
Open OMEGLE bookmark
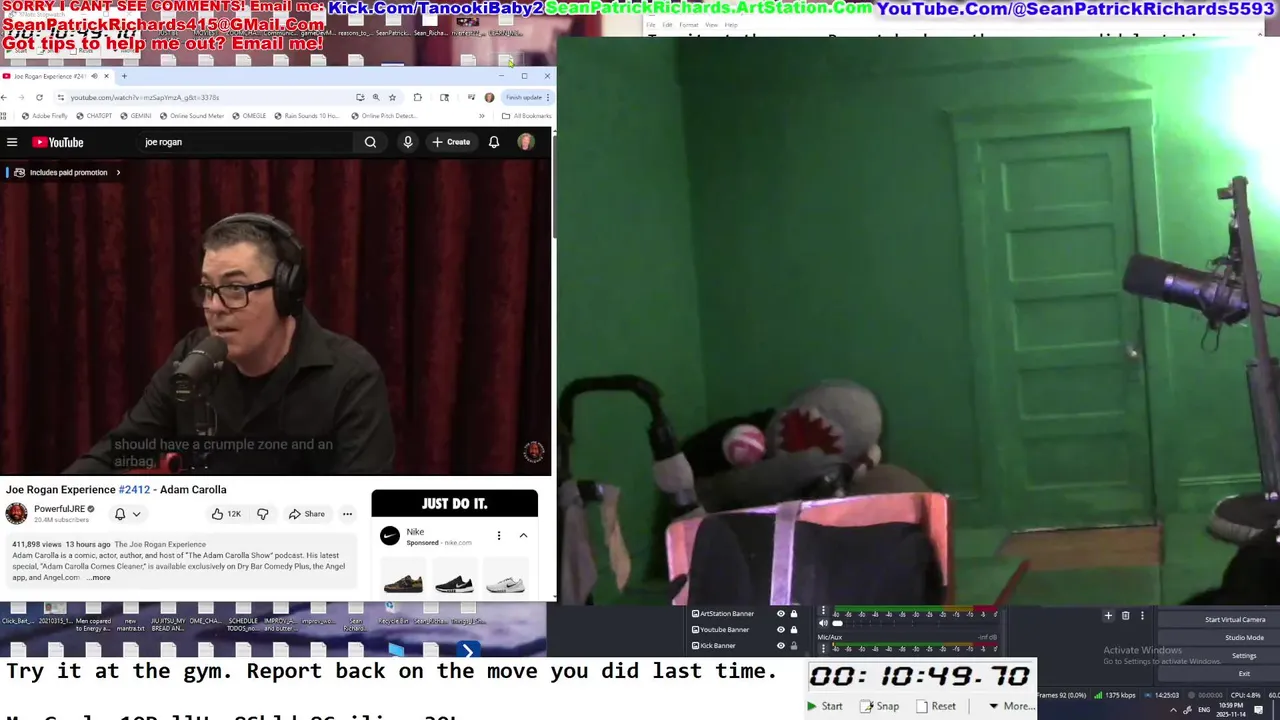coord(249,116)
